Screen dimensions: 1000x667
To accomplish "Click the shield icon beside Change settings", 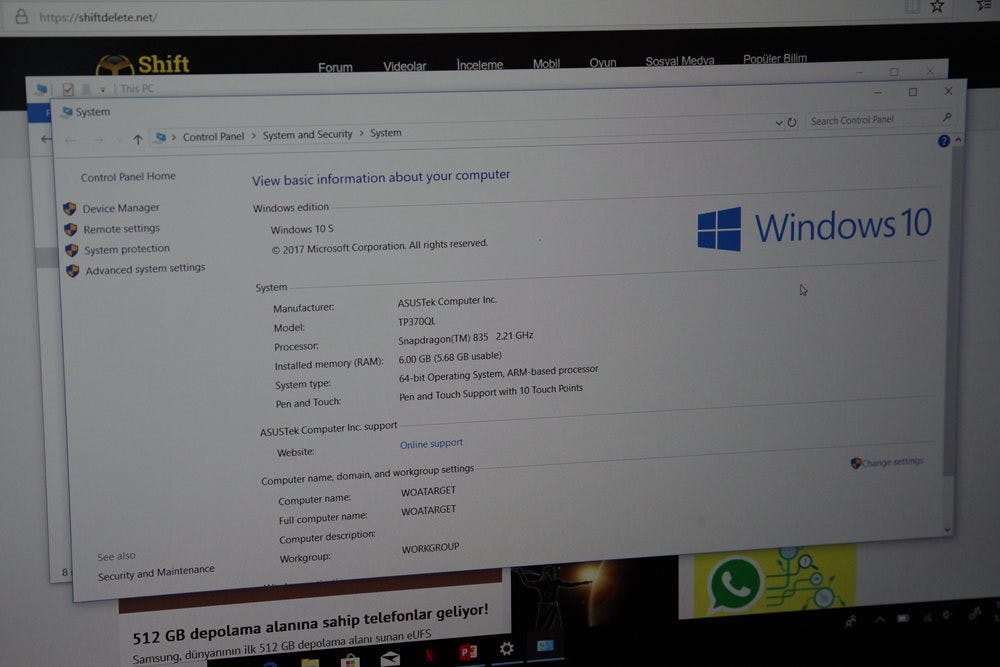I will pyautogui.click(x=856, y=463).
